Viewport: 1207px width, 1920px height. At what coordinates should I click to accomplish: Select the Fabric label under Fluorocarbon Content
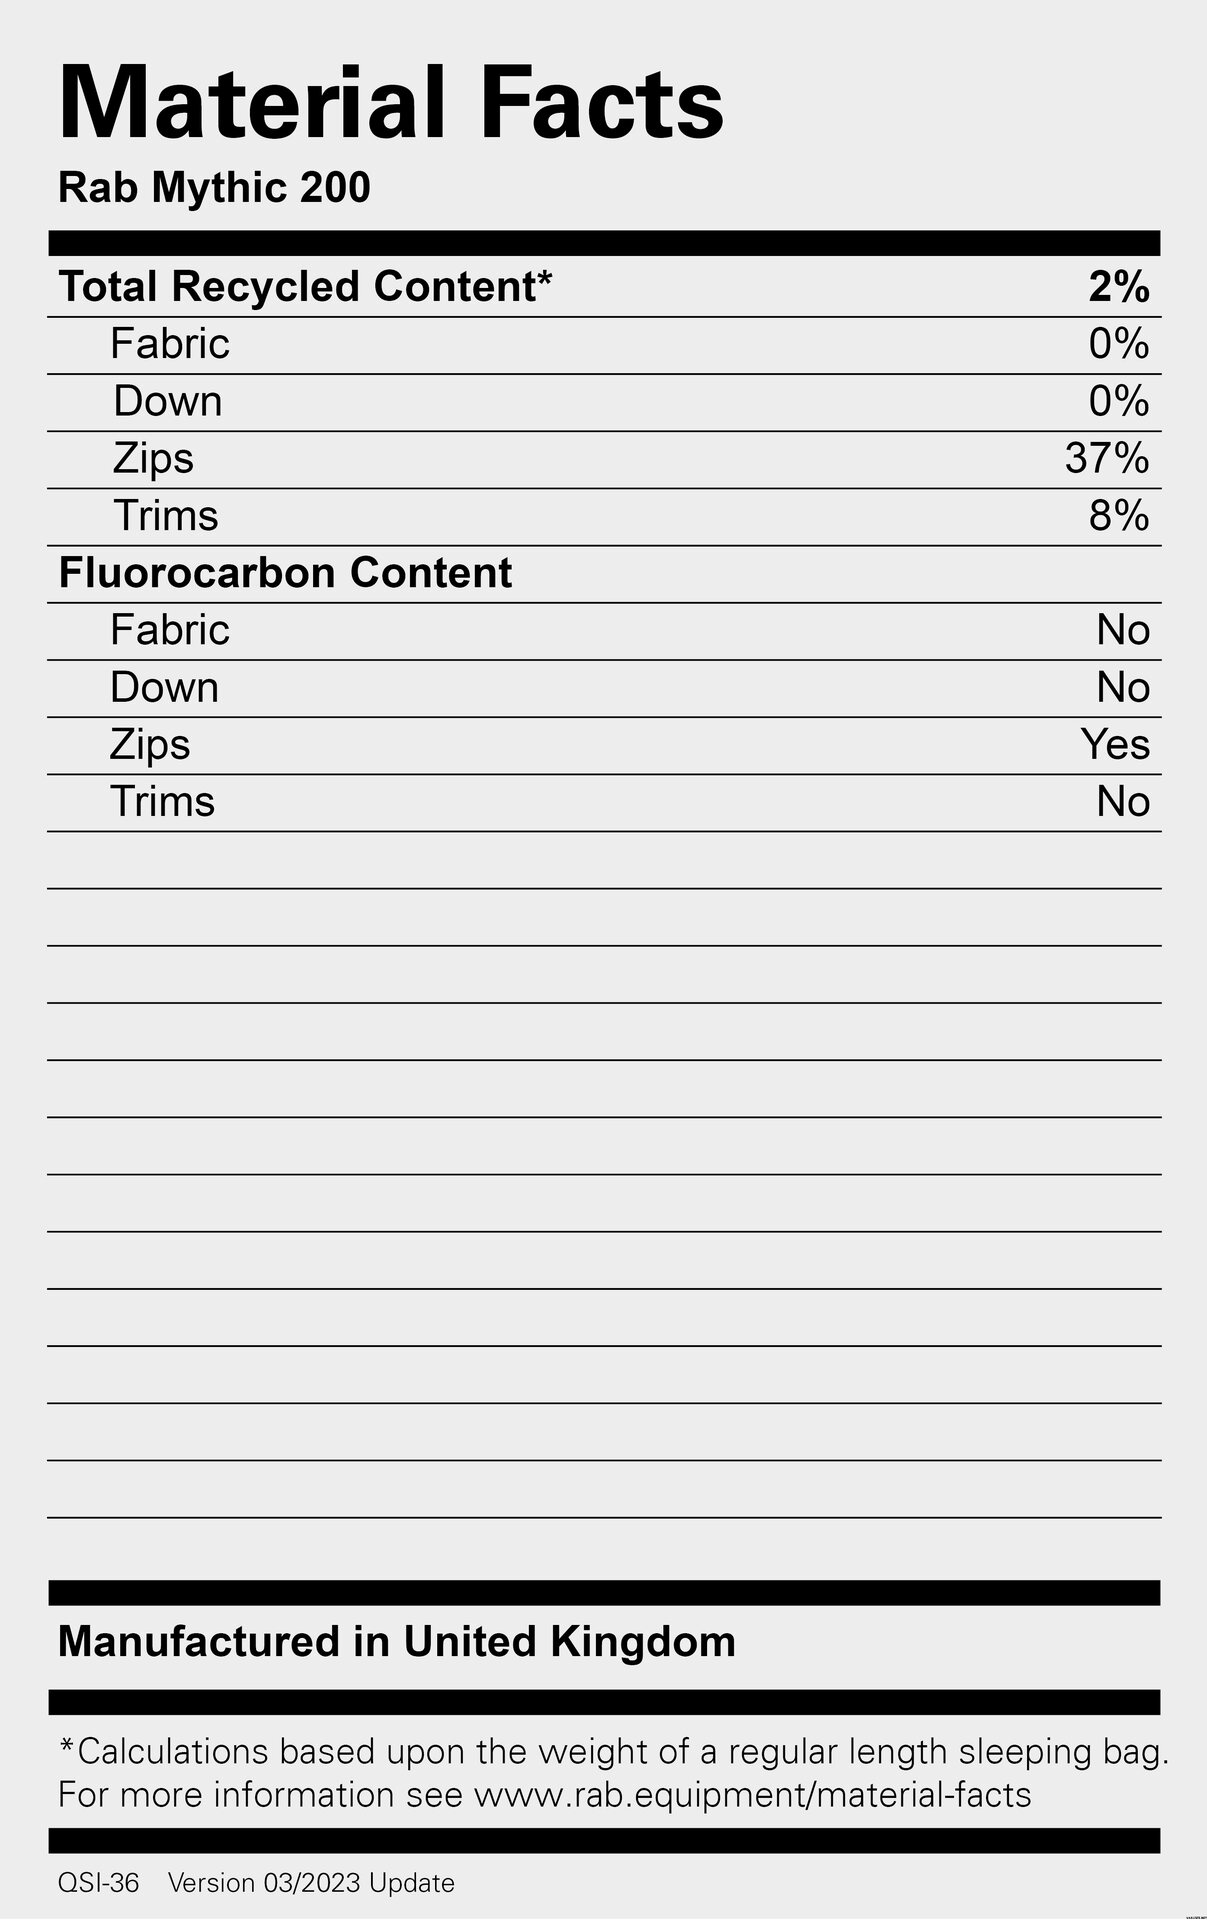[170, 630]
